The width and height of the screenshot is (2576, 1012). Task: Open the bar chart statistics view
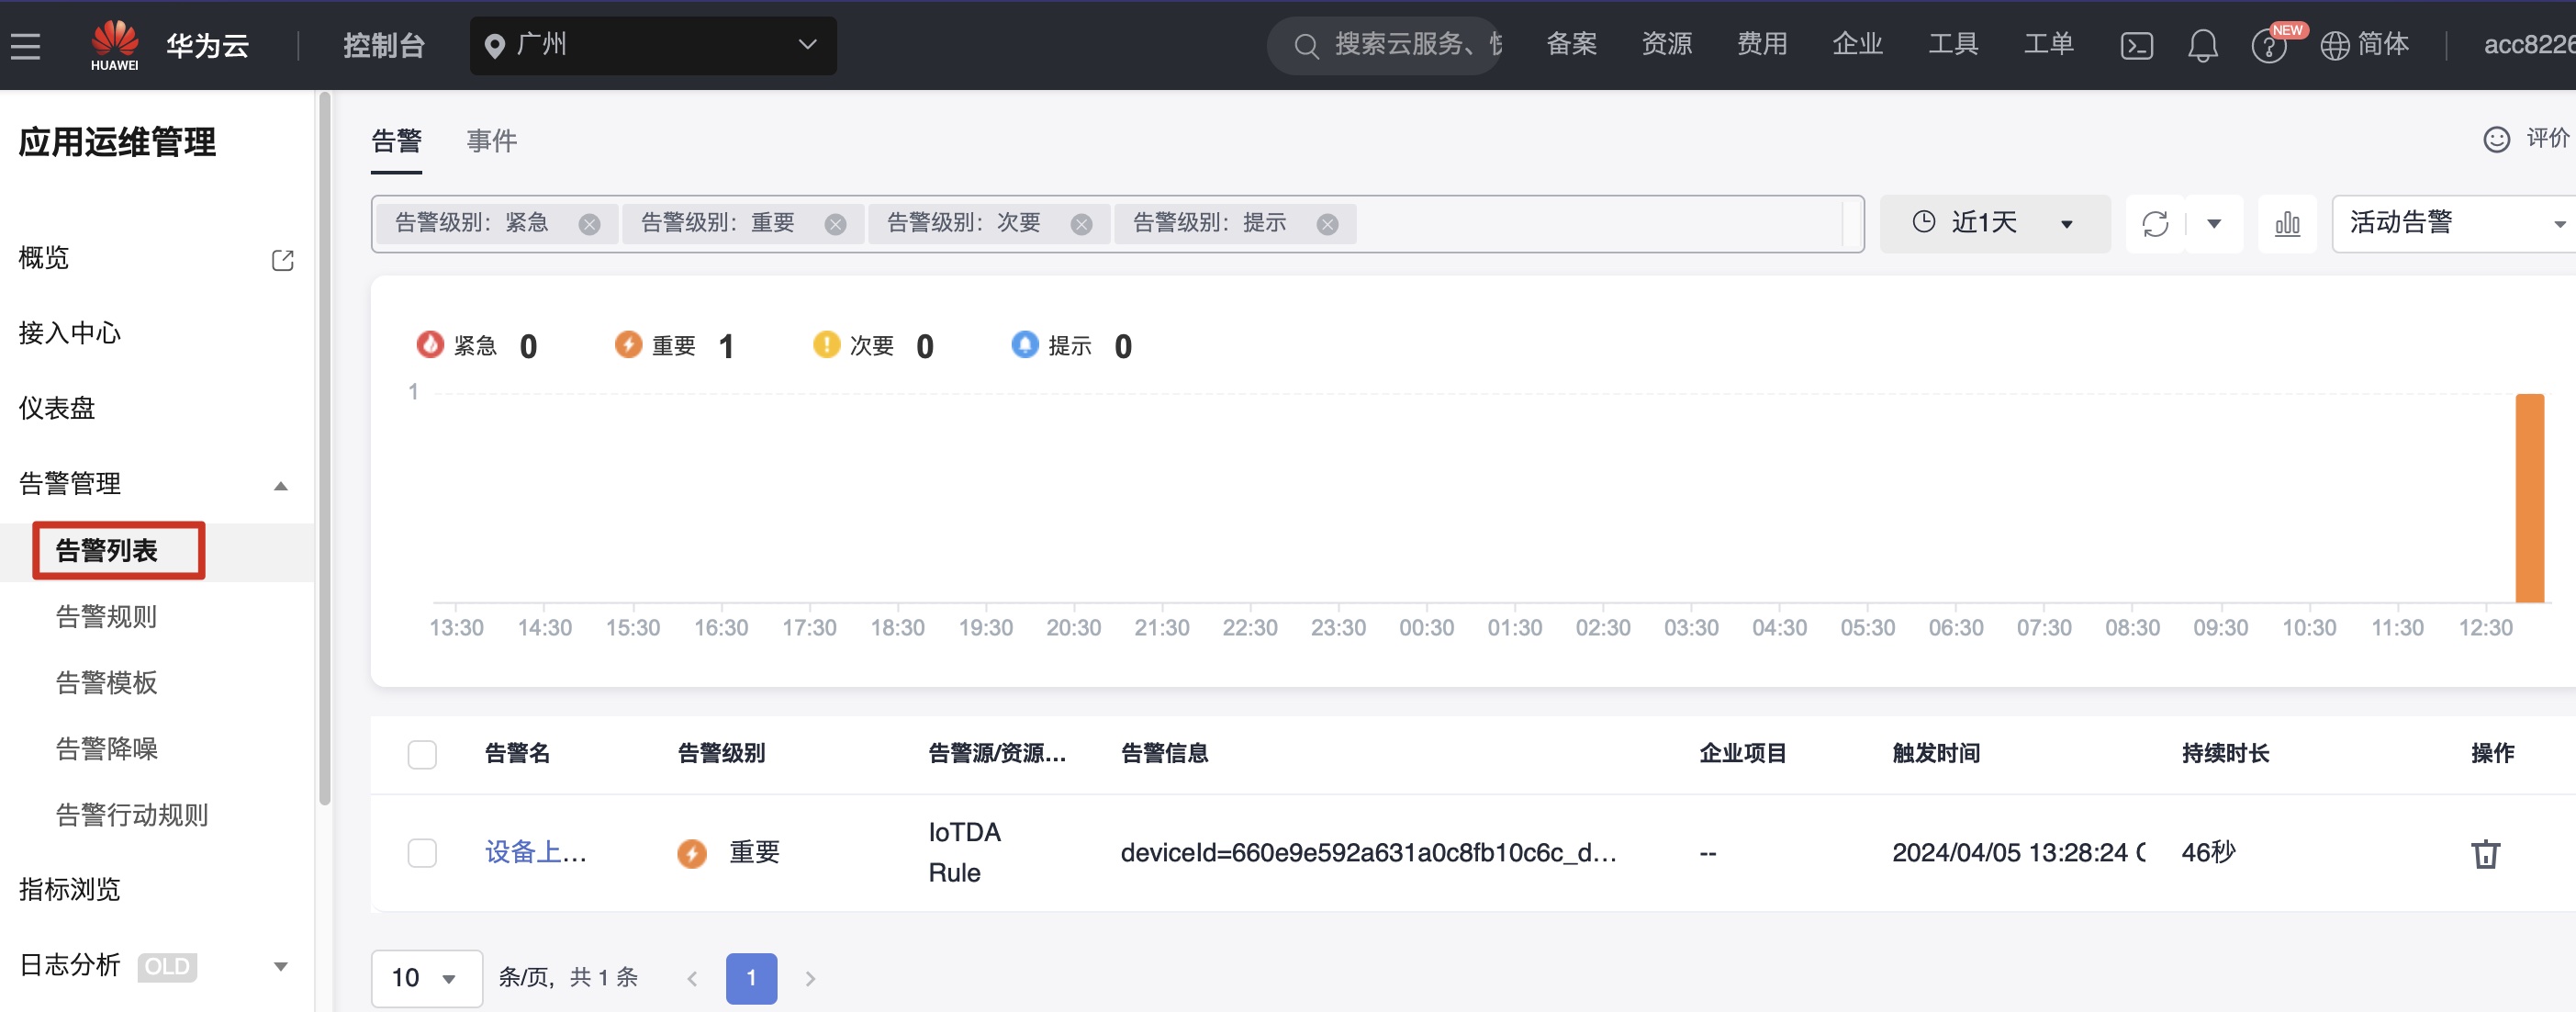tap(2287, 223)
